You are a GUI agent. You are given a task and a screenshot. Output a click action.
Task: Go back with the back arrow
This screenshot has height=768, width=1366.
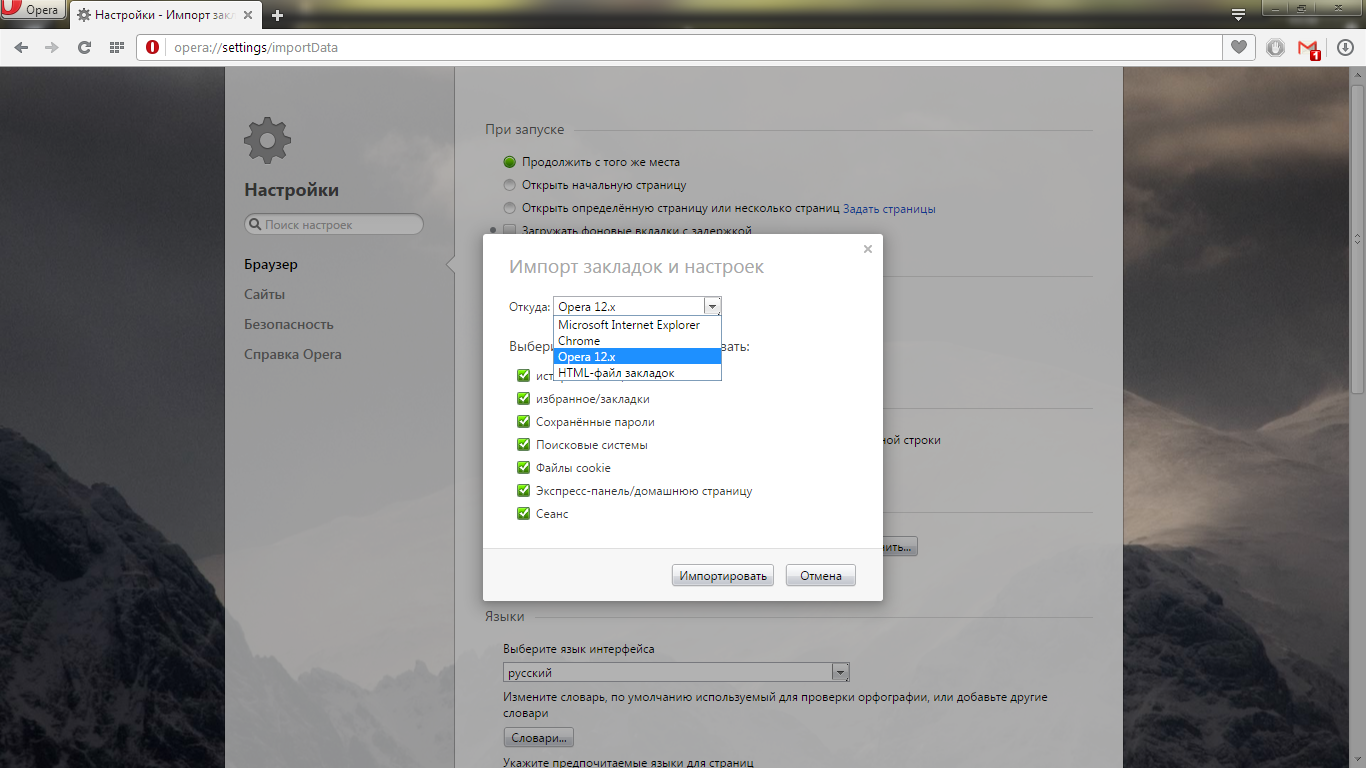22,47
